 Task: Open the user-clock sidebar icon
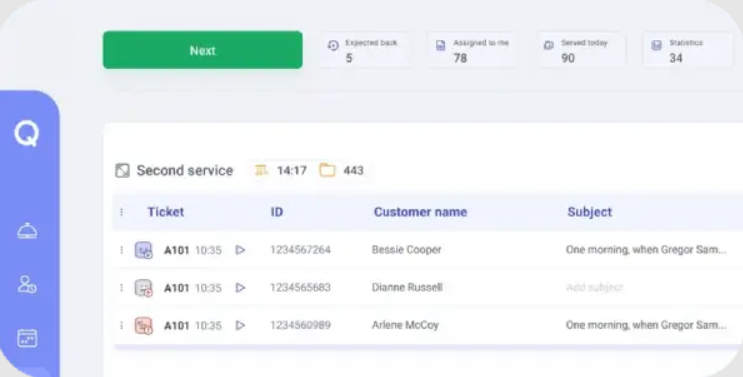27,284
